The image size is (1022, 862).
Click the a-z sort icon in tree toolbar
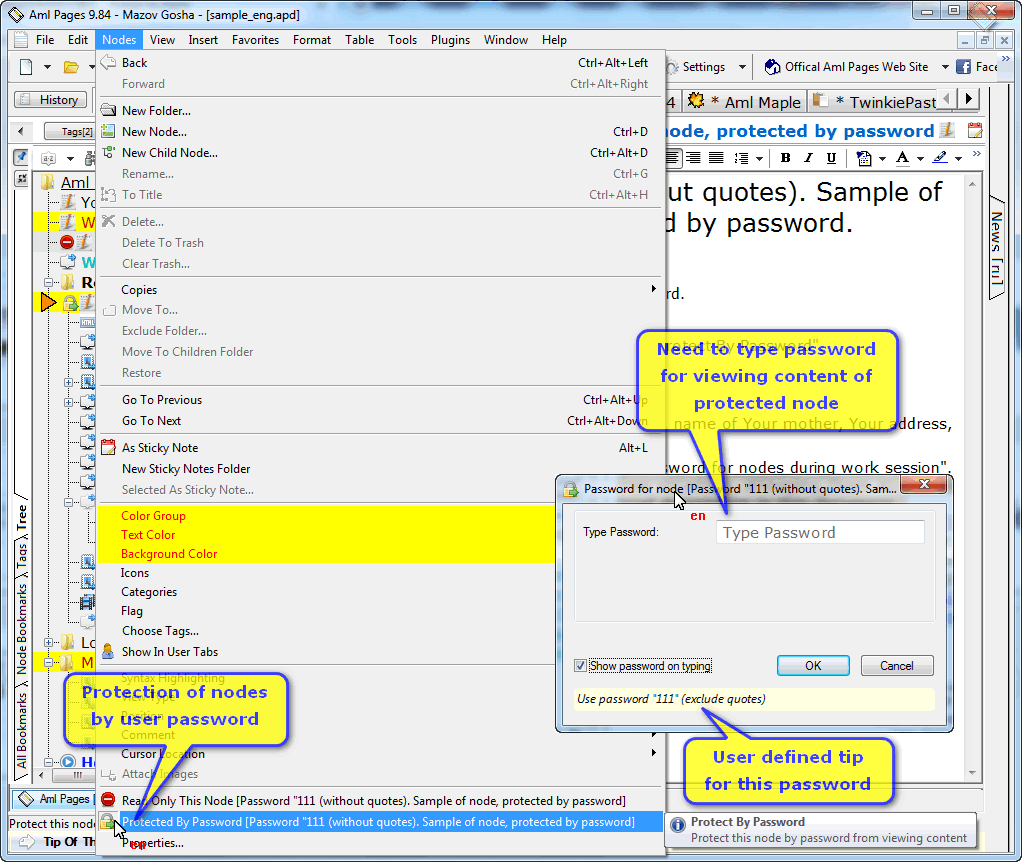click(x=48, y=158)
